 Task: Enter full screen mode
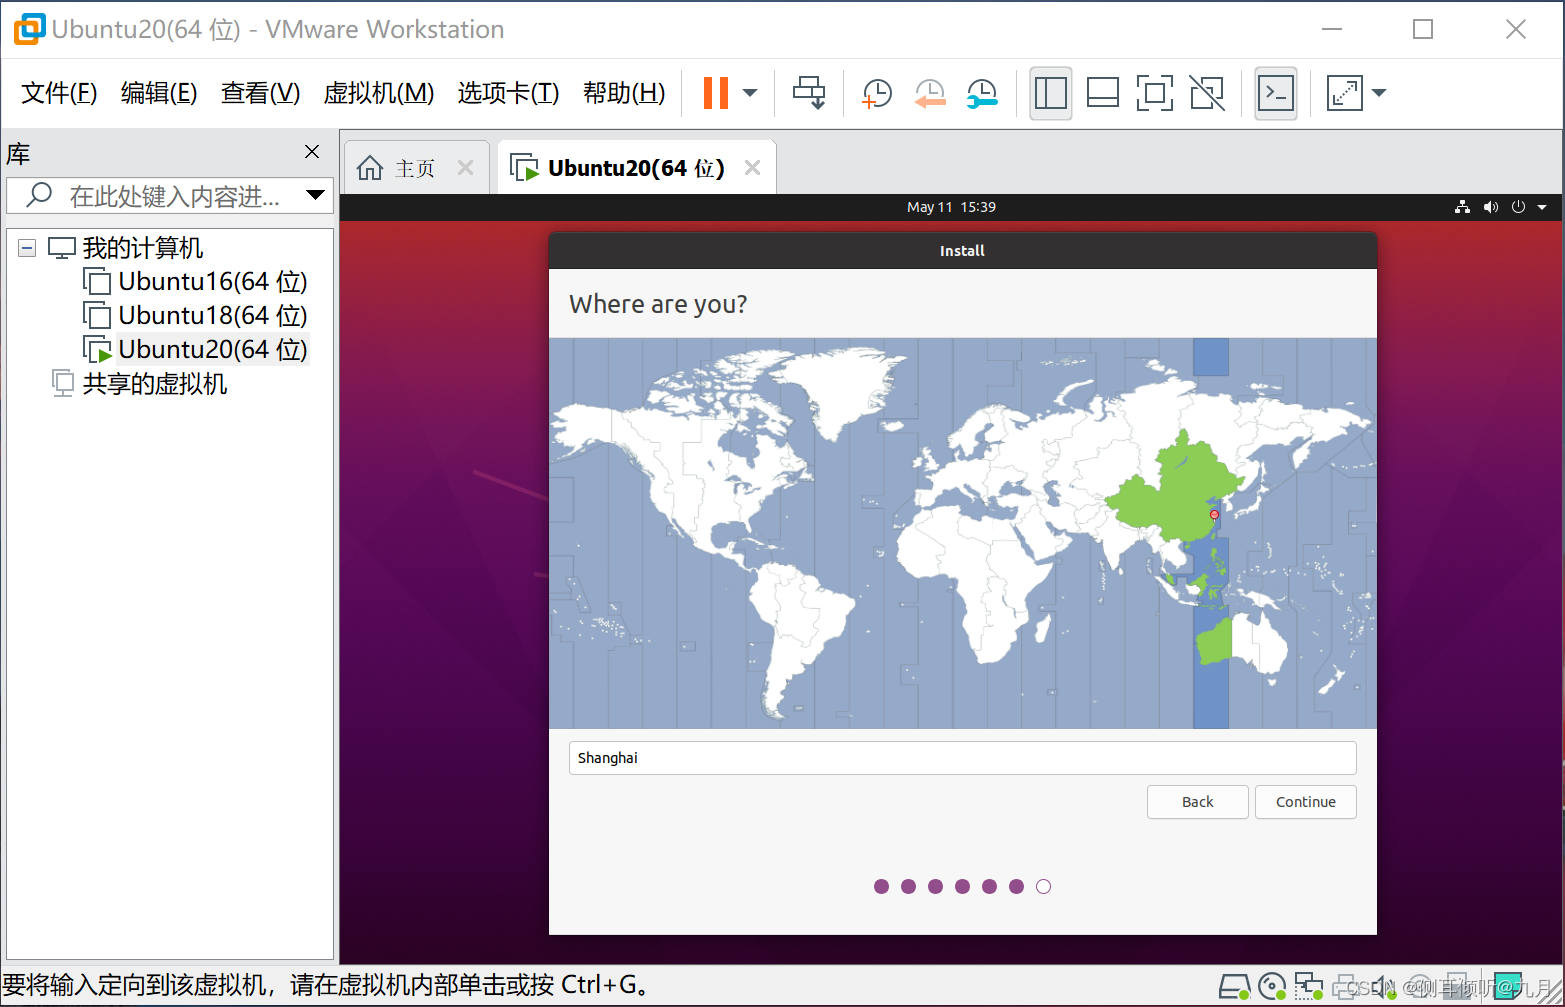1155,94
